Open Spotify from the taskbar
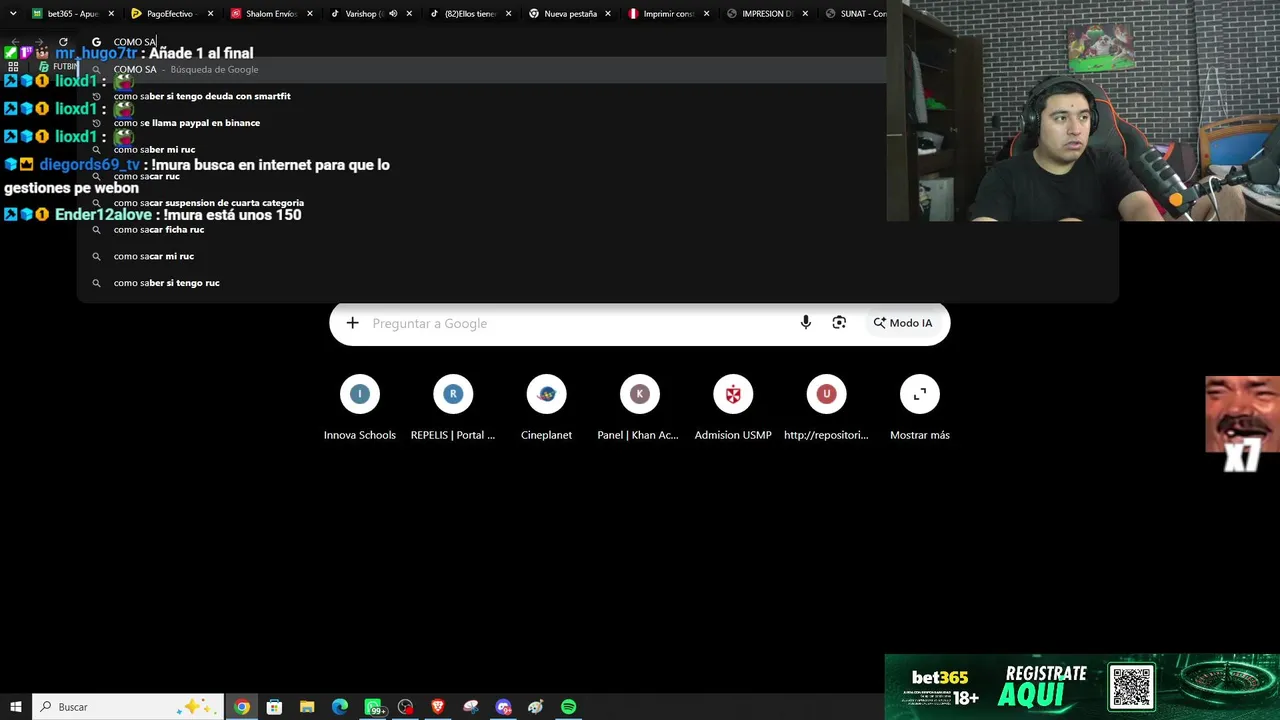Viewport: 1280px width, 720px height. (568, 707)
